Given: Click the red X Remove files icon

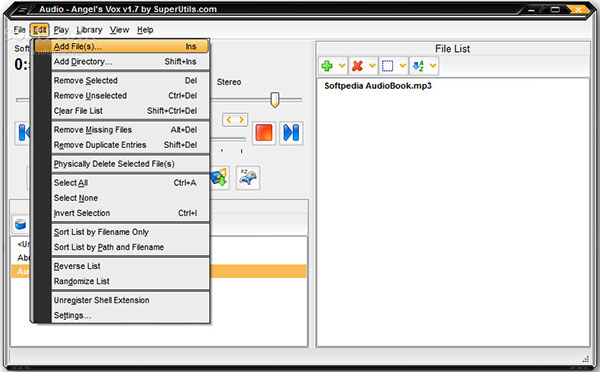Looking at the screenshot, I should click(357, 66).
